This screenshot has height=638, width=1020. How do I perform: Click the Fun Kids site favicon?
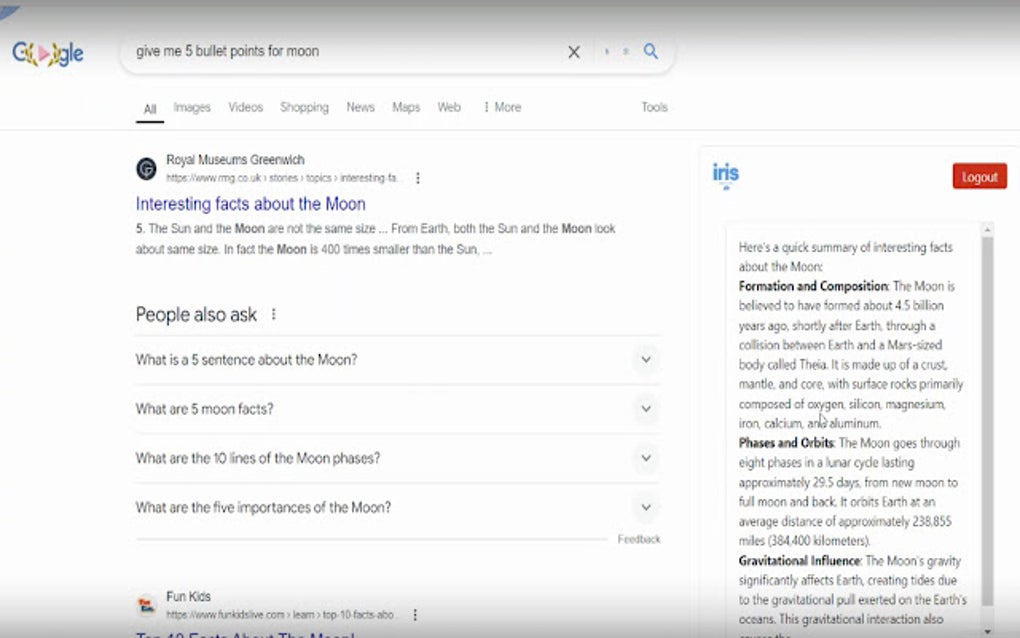(x=144, y=602)
